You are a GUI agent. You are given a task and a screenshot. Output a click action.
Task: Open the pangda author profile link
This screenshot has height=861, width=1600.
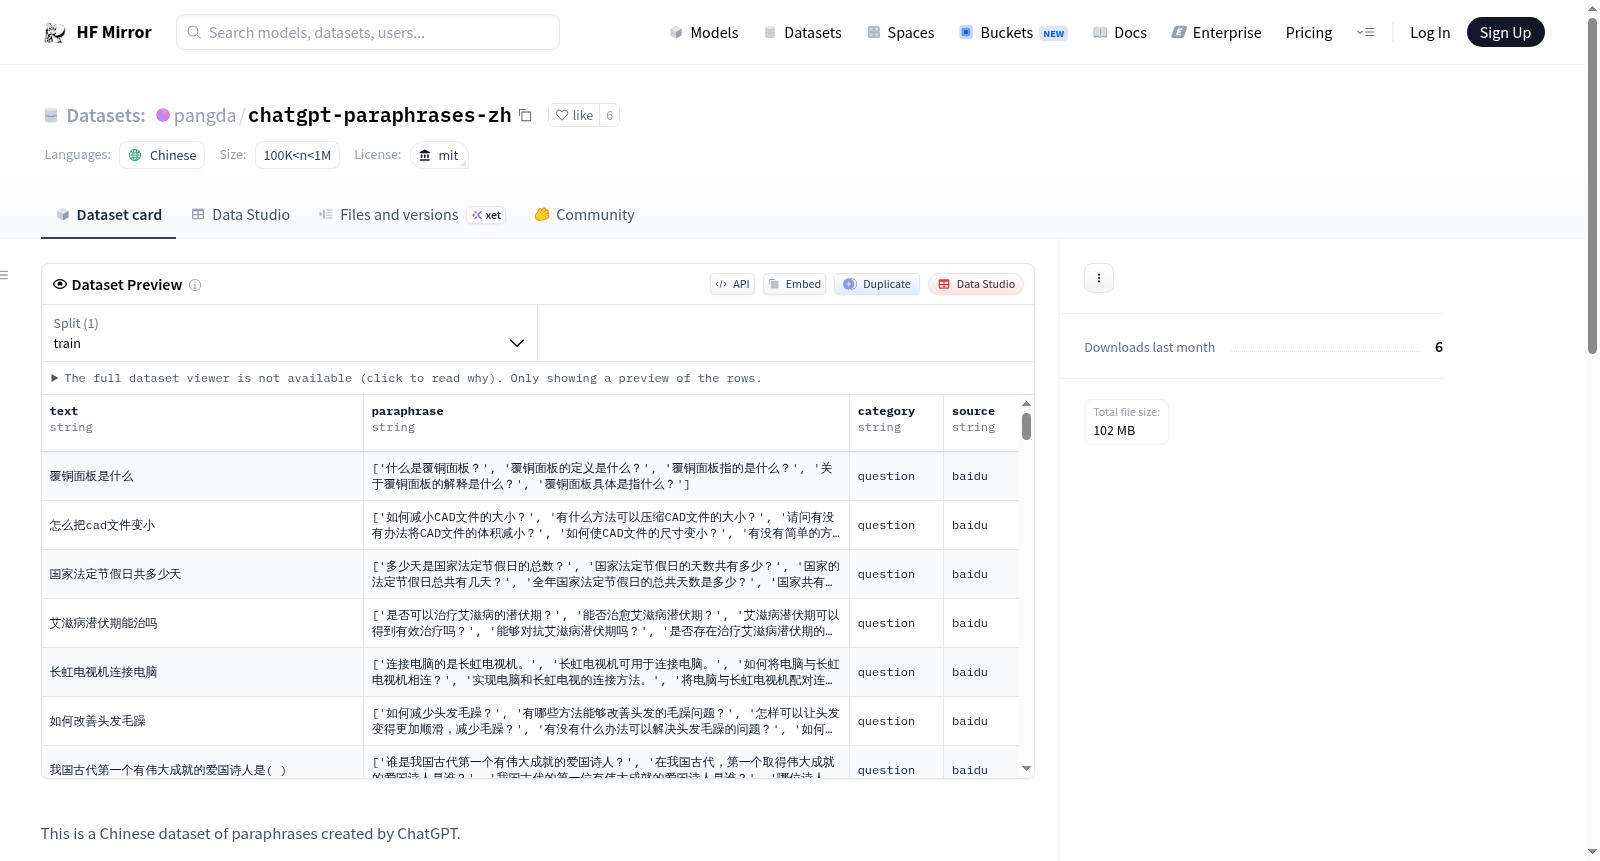[x=205, y=115]
